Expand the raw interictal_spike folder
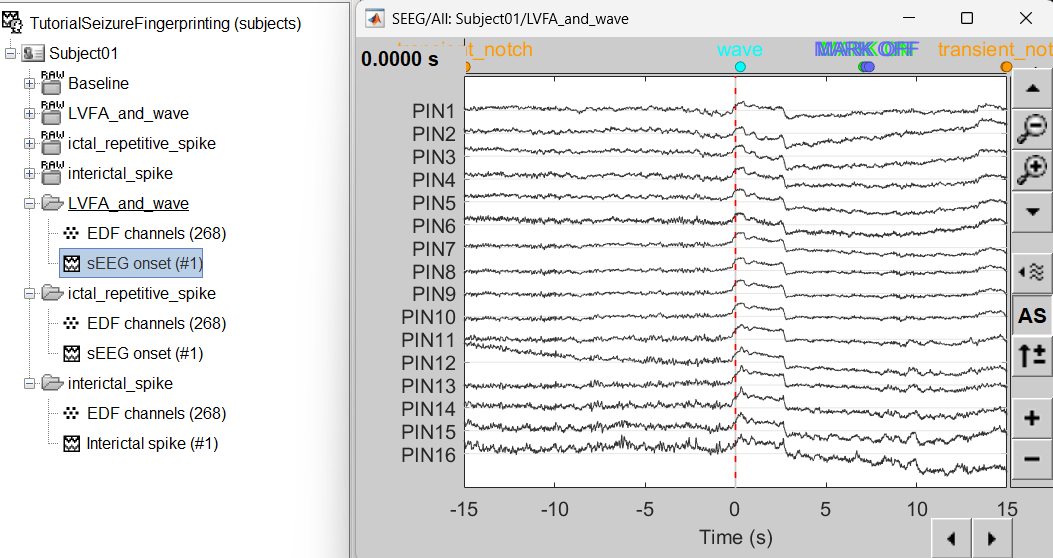The width and height of the screenshot is (1053, 558). pos(29,174)
